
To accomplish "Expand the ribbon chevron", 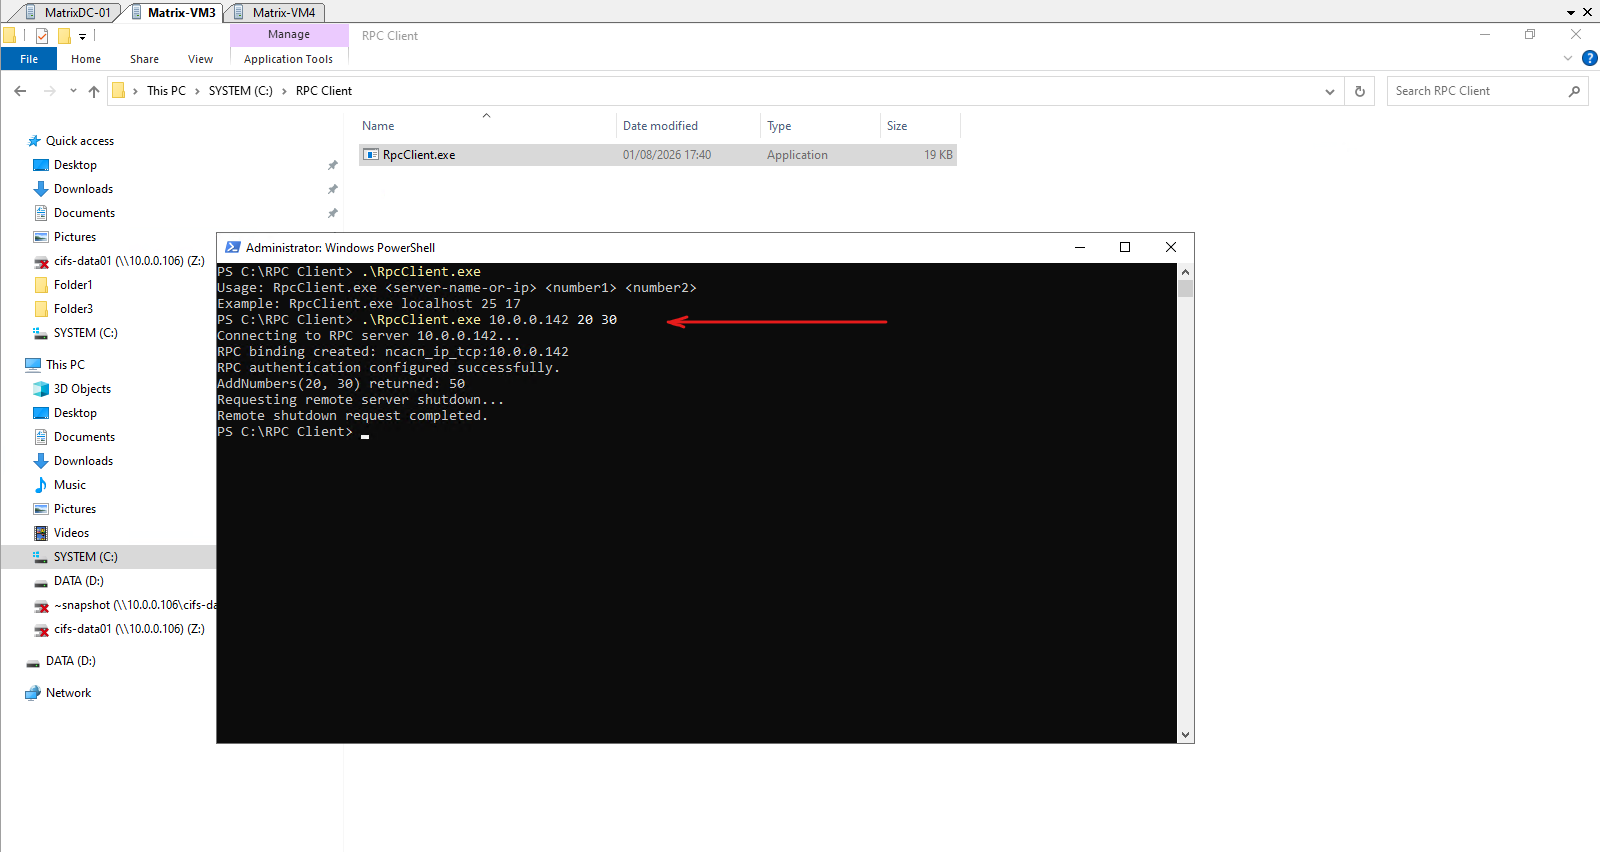I will click(x=1568, y=58).
